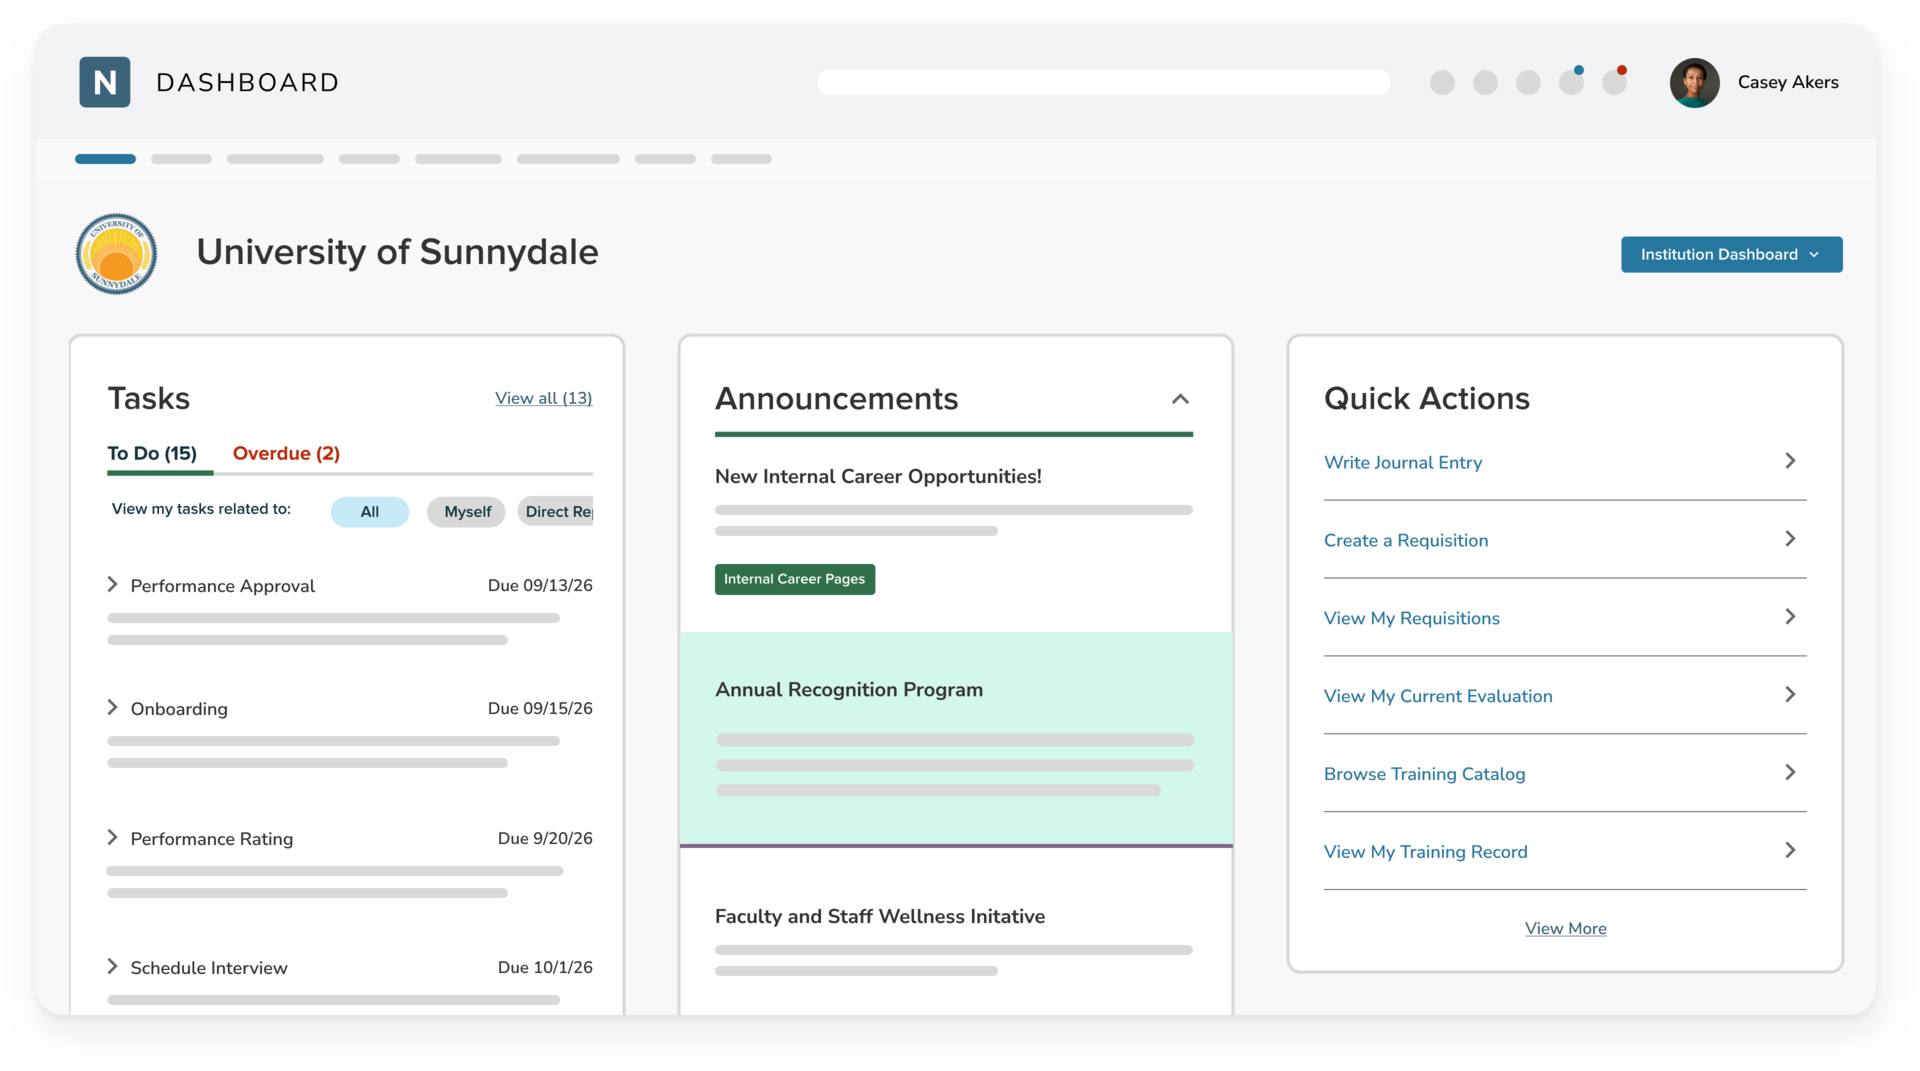
Task: Collapse the Announcements panel chevron
Action: pyautogui.click(x=1180, y=399)
